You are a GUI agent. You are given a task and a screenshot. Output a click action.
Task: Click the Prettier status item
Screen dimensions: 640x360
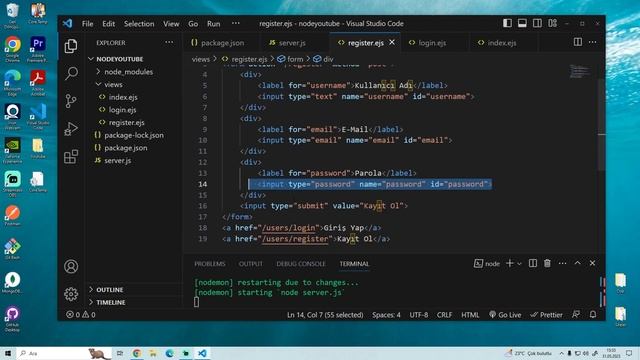(x=546, y=315)
